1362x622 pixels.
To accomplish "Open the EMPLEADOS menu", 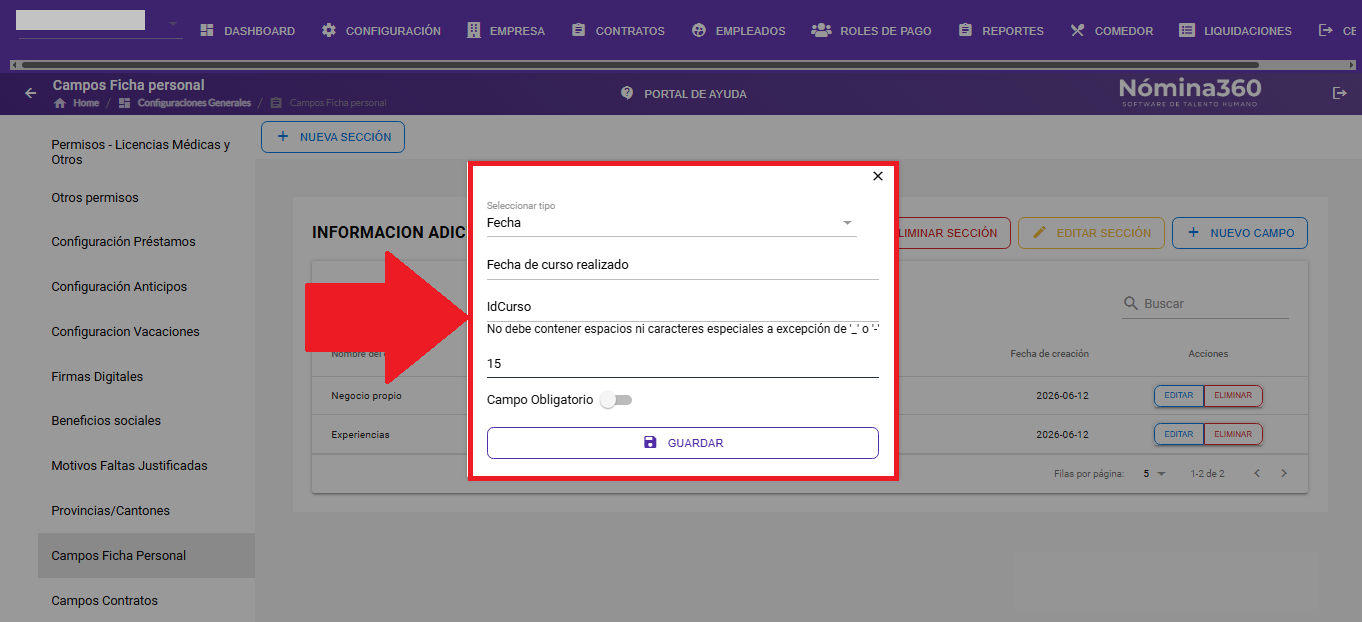I will [x=739, y=31].
